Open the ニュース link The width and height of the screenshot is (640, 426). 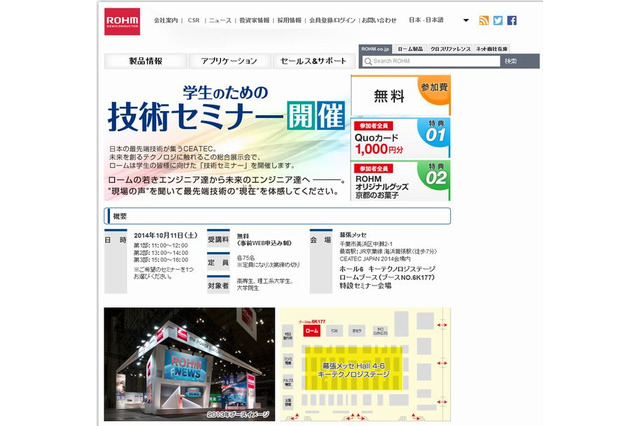(x=220, y=20)
